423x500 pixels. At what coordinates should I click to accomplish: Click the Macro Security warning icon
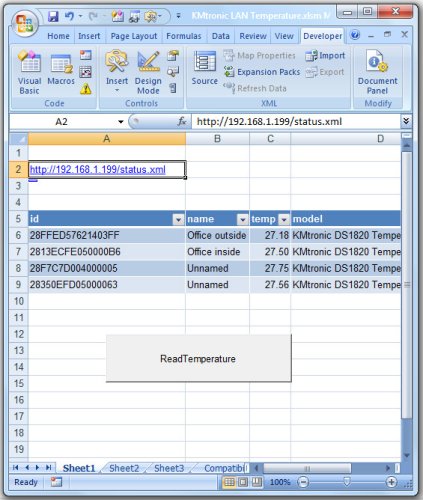click(x=86, y=89)
